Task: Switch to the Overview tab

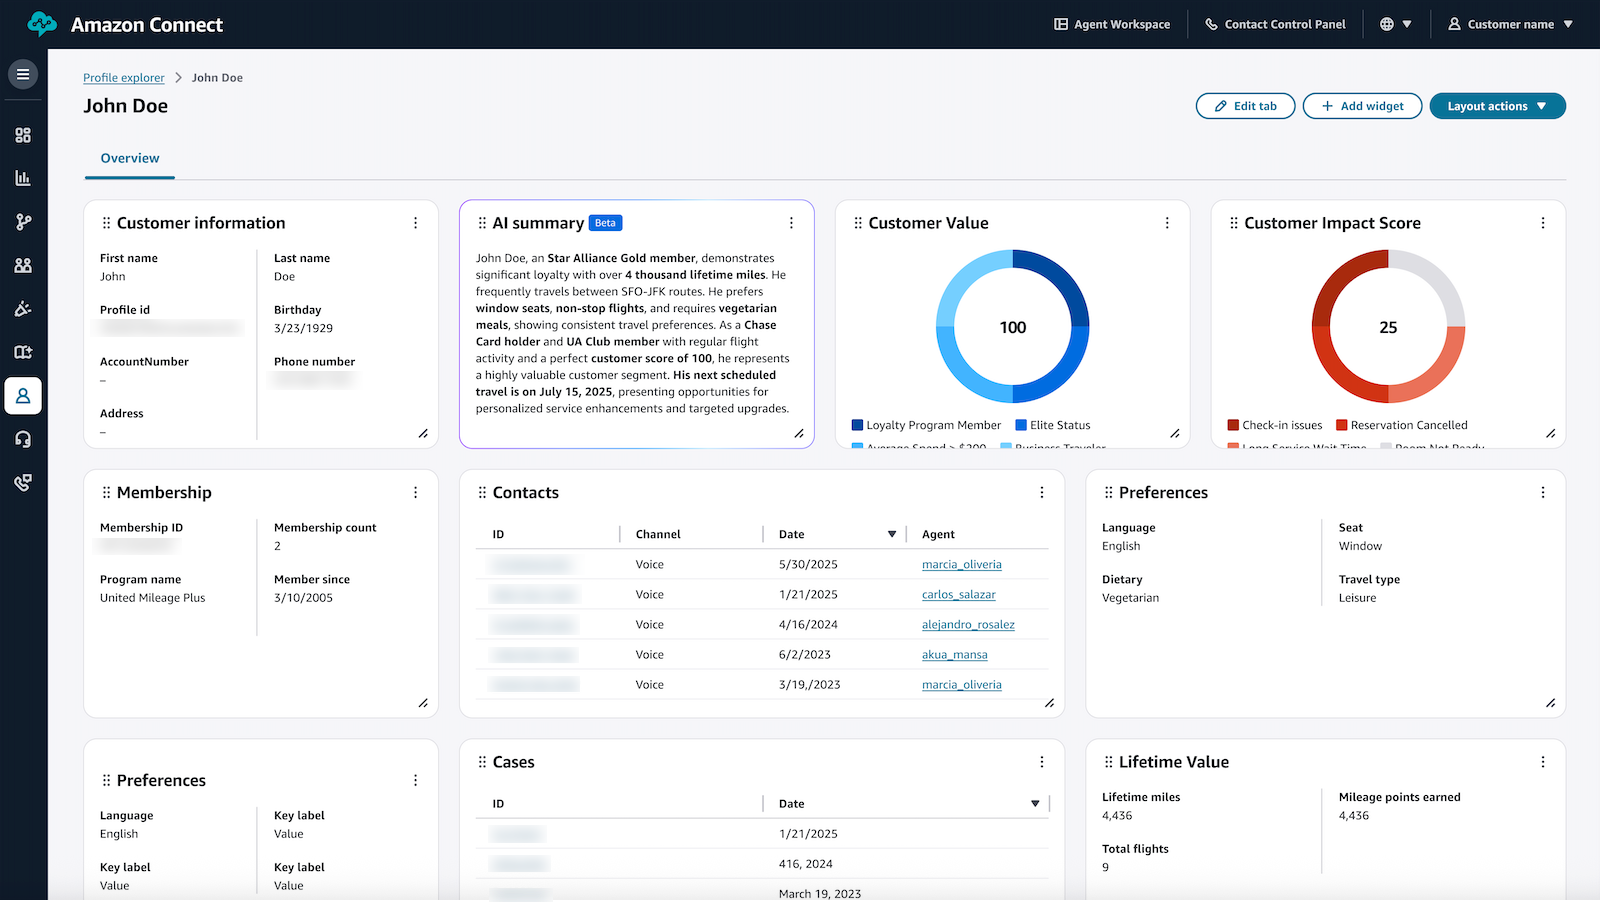Action: point(129,158)
